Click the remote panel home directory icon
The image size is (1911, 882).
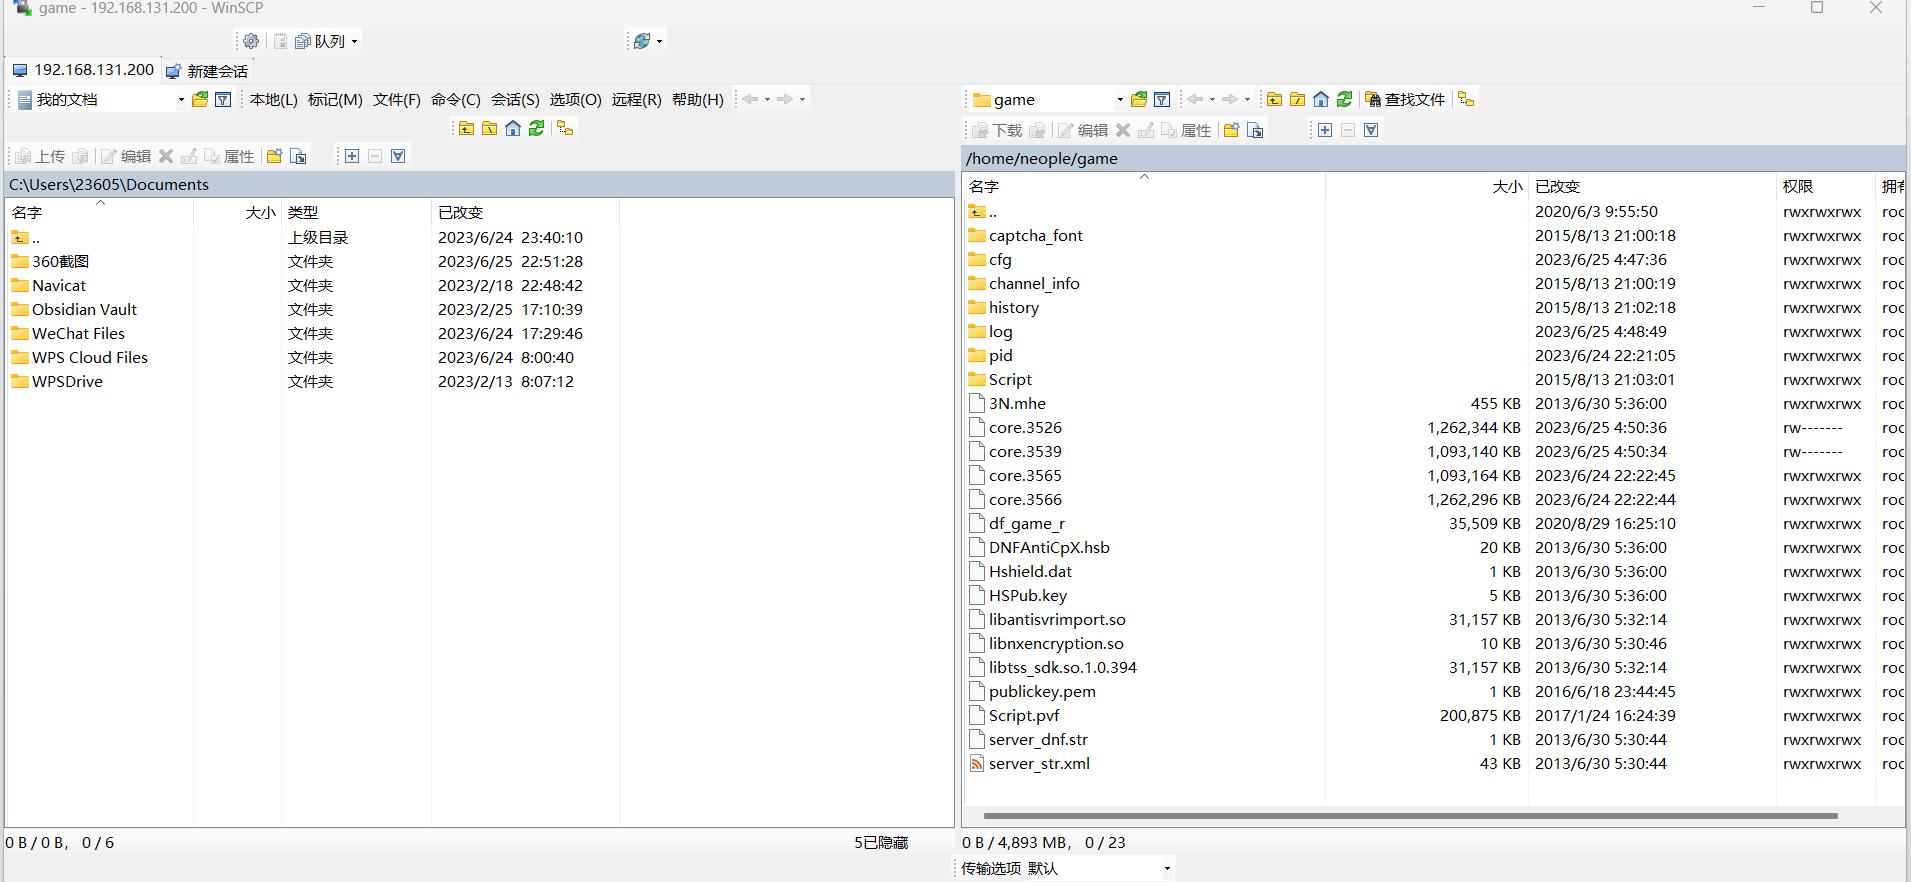pos(1321,99)
